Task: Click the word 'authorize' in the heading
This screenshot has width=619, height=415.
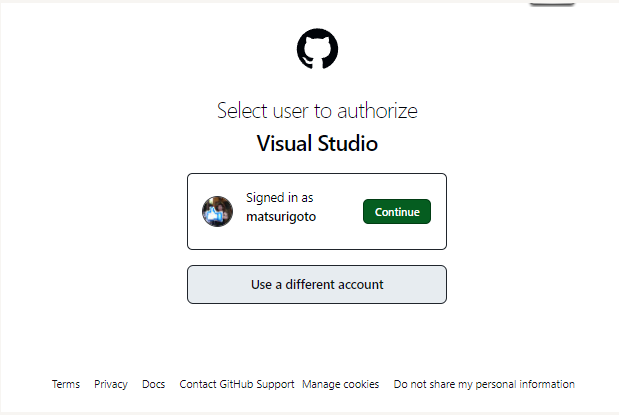Action: [382, 111]
